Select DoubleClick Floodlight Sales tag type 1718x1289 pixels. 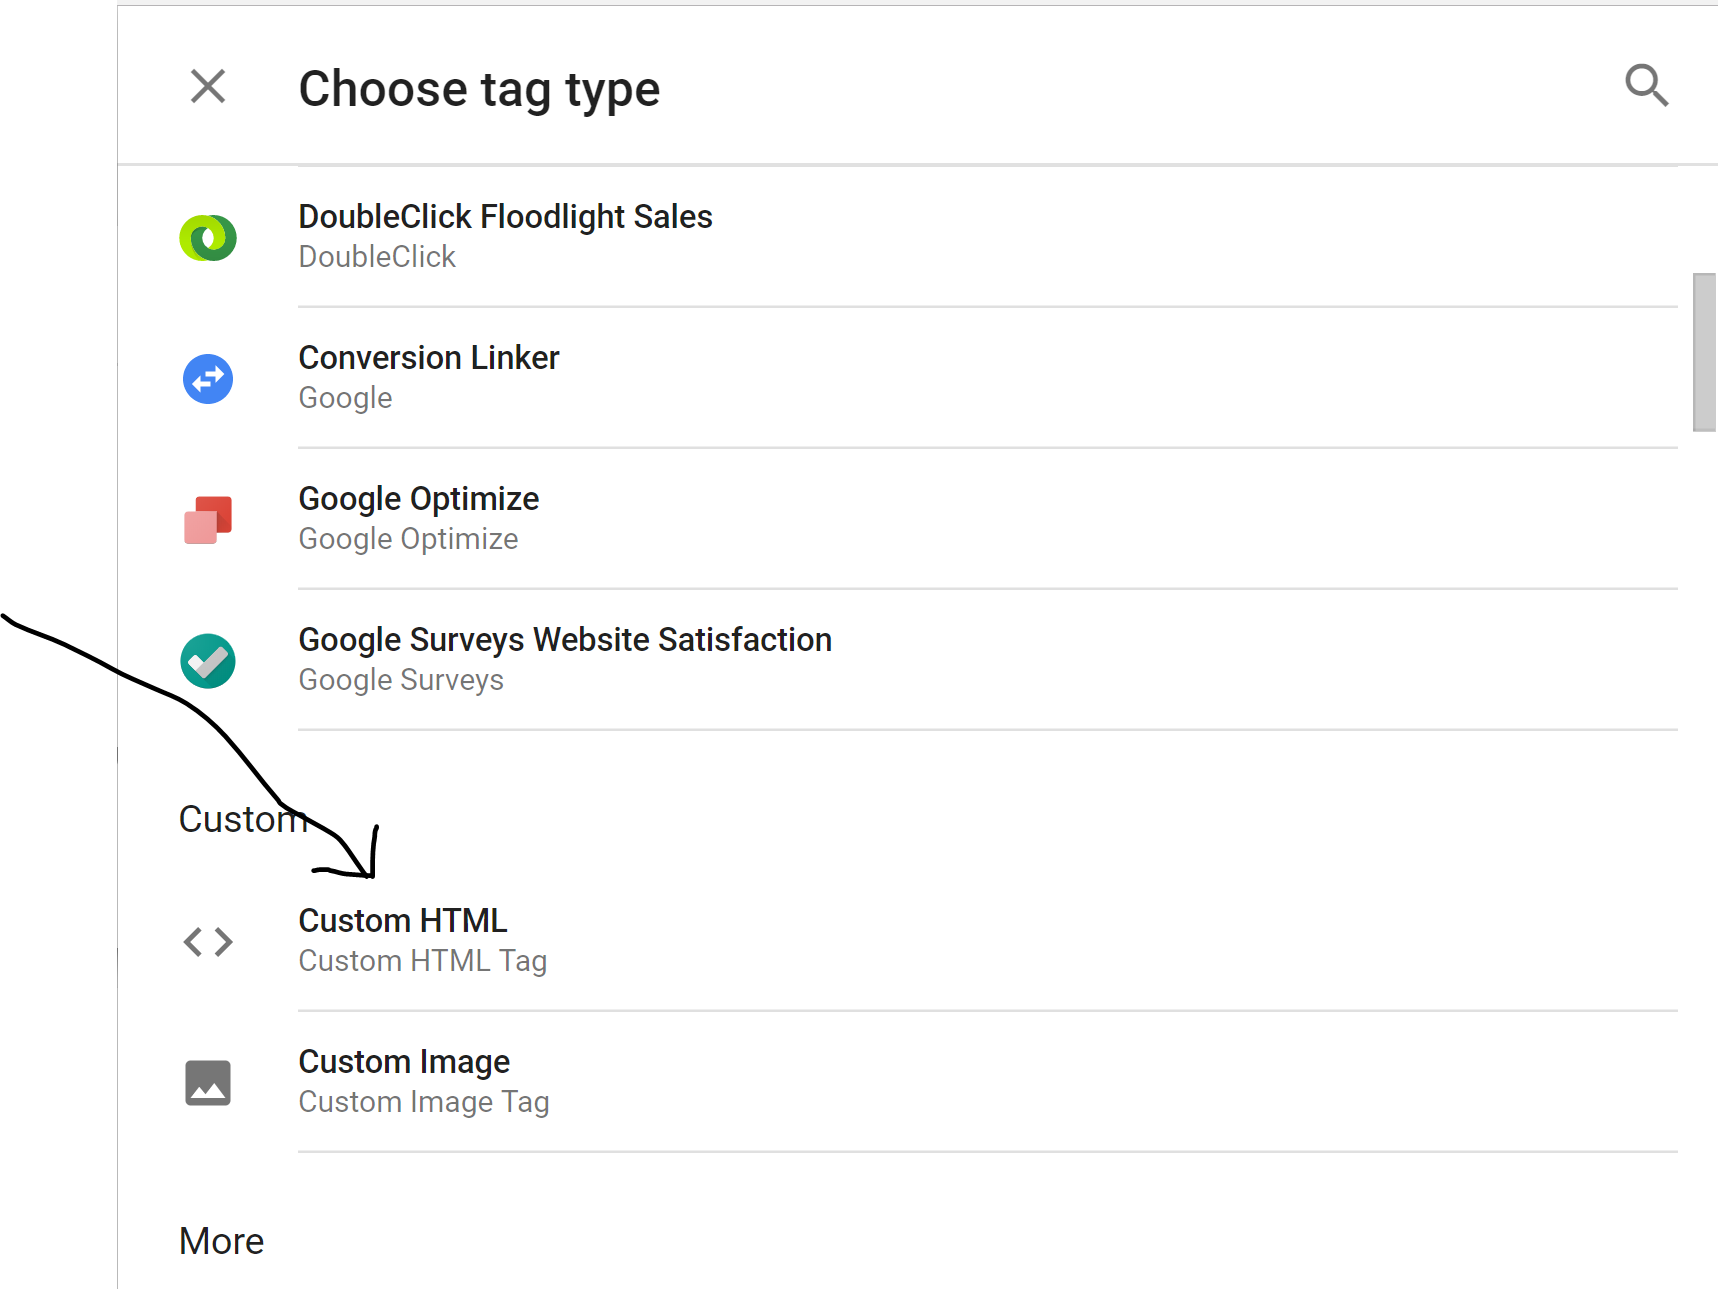pyautogui.click(x=505, y=217)
